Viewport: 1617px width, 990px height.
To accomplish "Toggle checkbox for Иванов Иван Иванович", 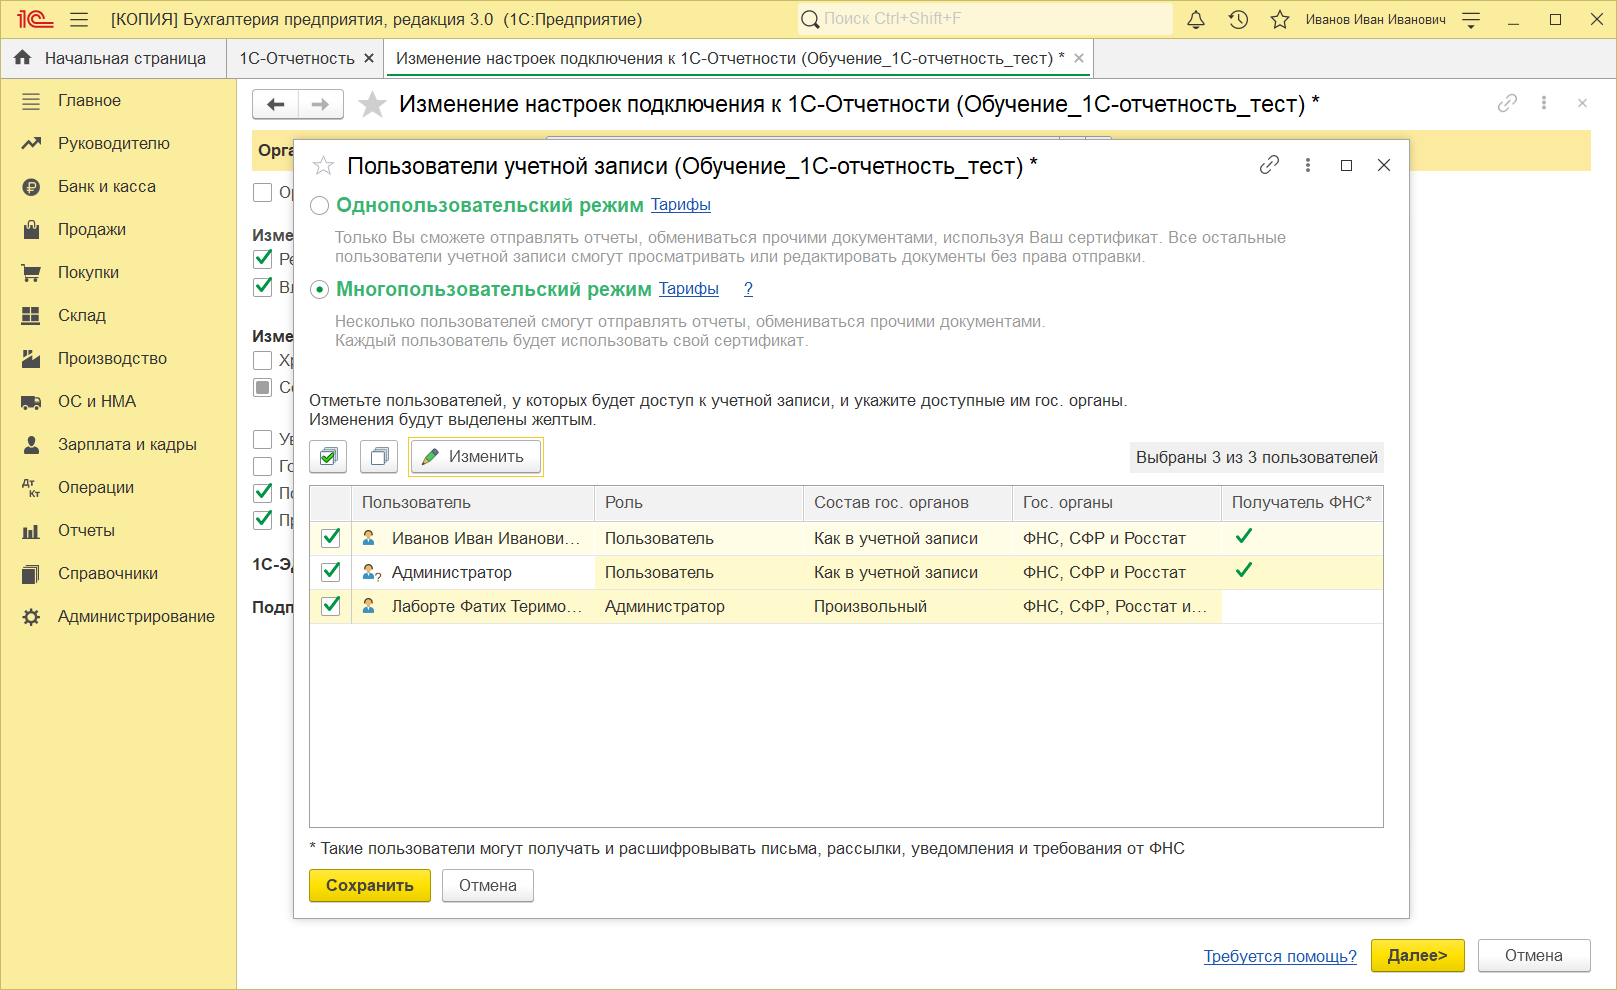I will pos(331,538).
